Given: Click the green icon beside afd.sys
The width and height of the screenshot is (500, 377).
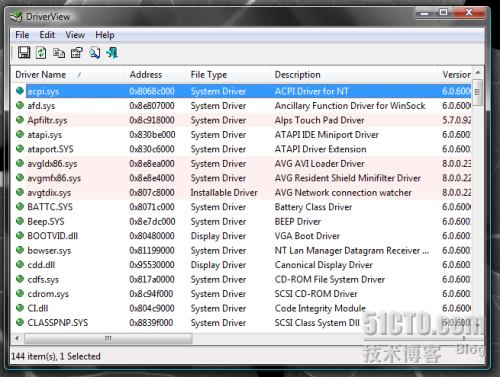Looking at the screenshot, I should click(20, 105).
